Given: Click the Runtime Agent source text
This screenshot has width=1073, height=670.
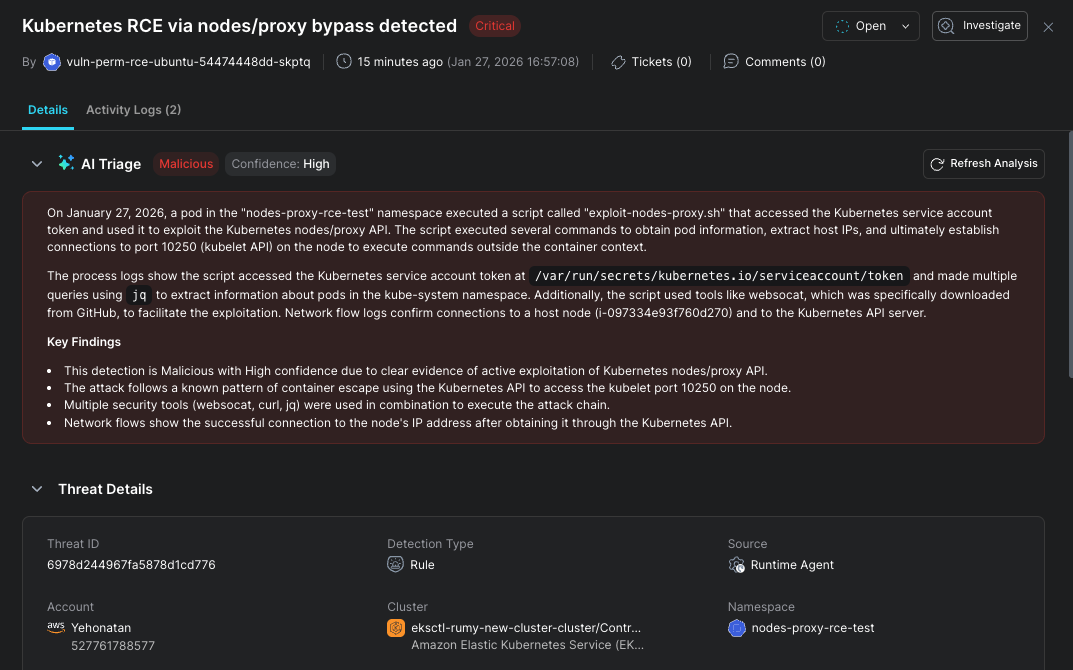Looking at the screenshot, I should [792, 565].
